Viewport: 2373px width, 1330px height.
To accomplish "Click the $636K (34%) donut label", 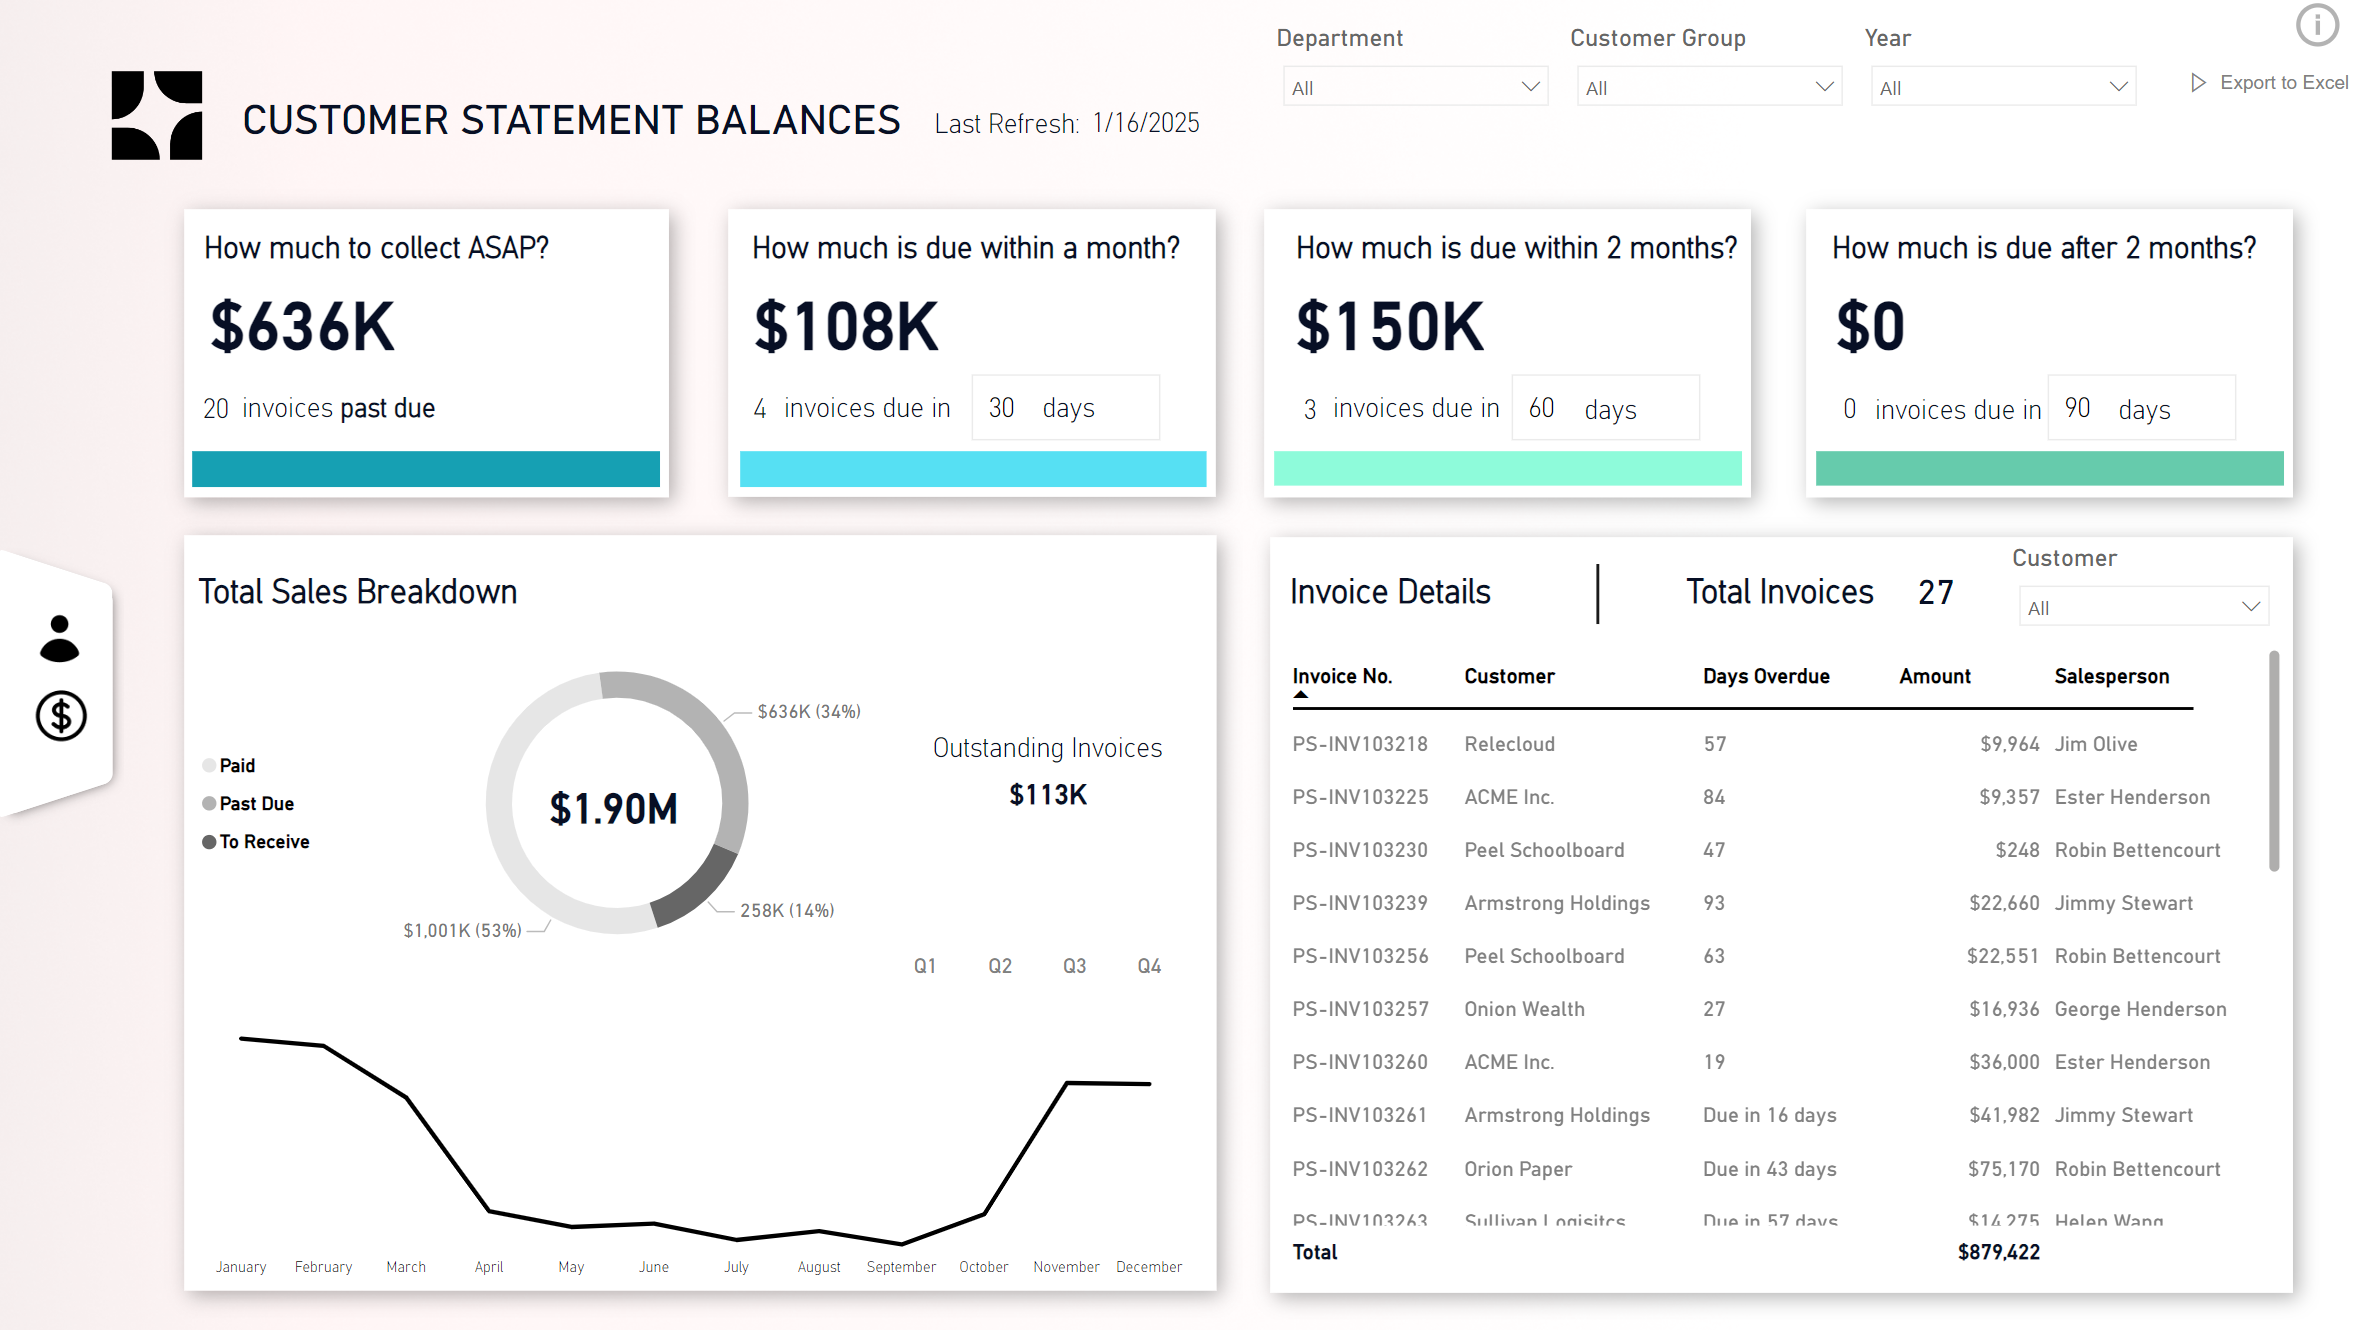I will pyautogui.click(x=809, y=711).
